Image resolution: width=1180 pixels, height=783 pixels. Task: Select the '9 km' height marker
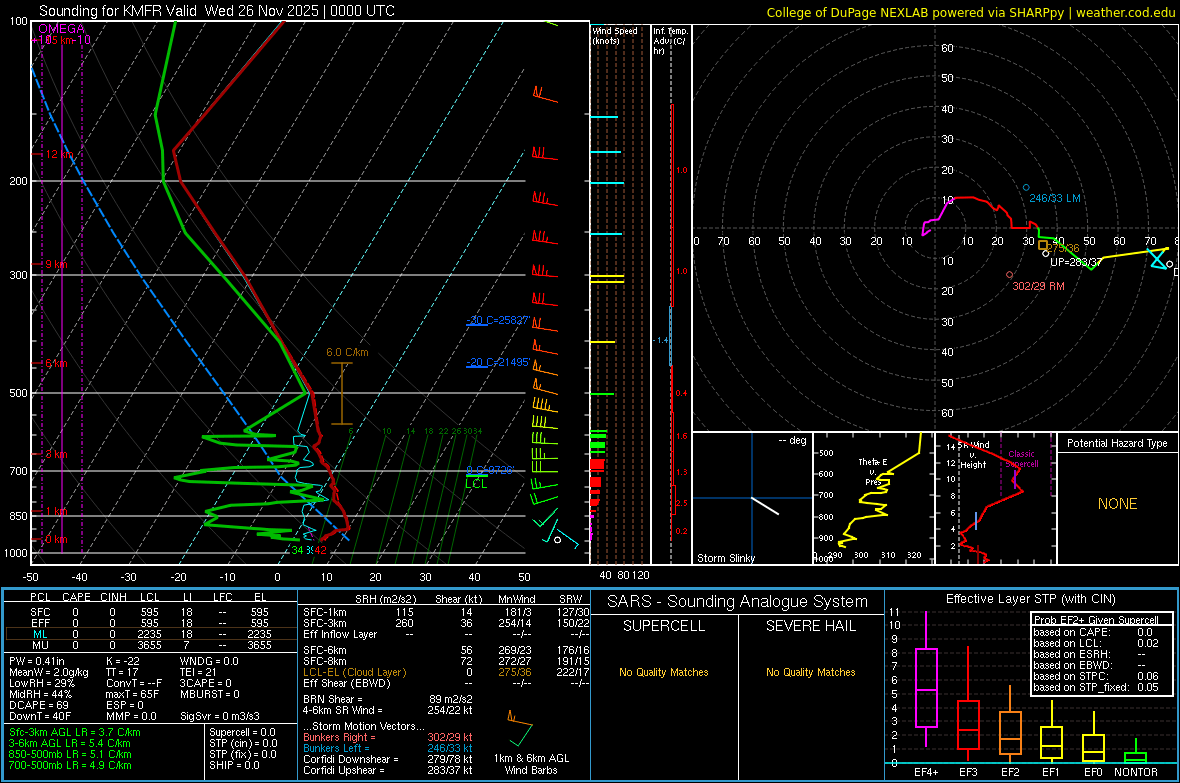pos(56,264)
